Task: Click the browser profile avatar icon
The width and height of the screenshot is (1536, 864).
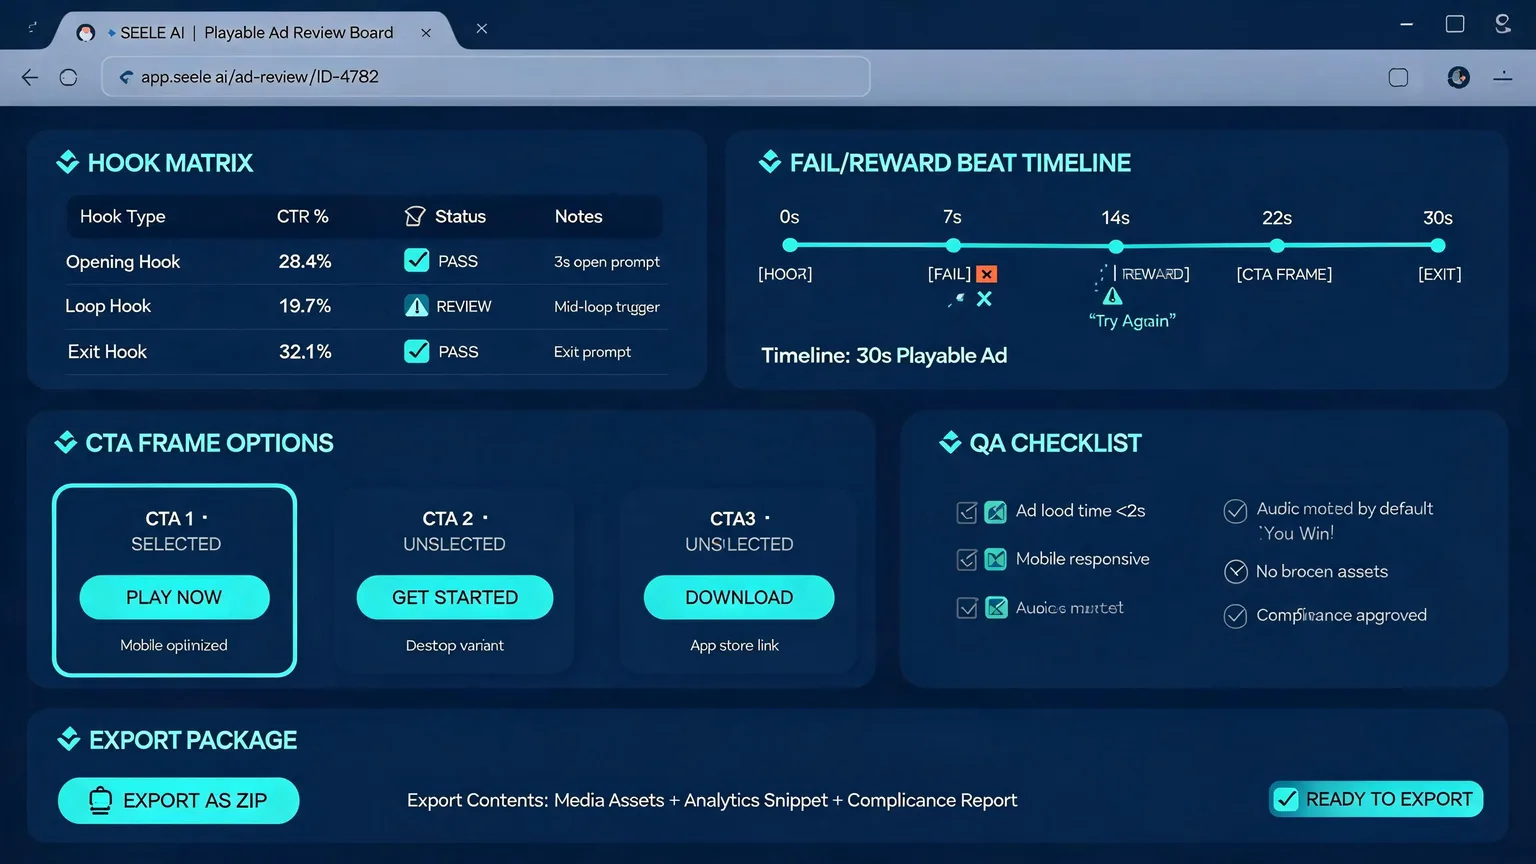Action: coord(1459,77)
